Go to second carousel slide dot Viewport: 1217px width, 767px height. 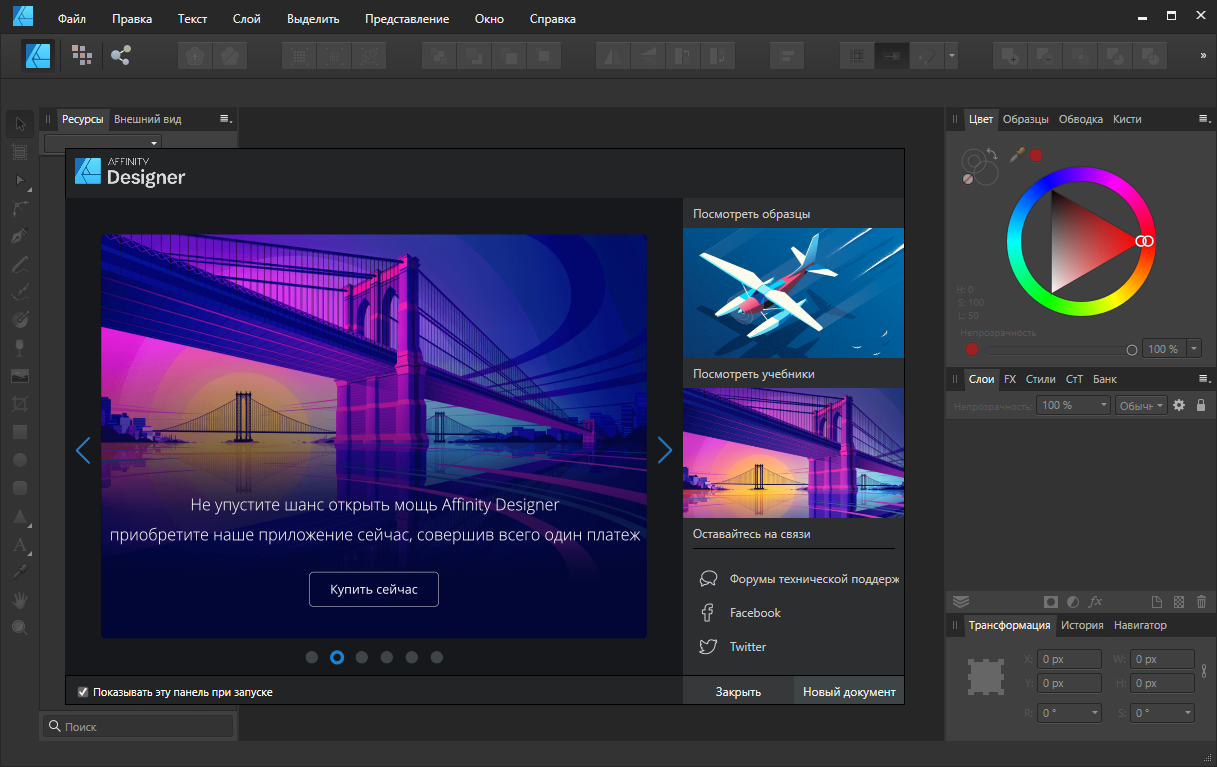click(337, 657)
